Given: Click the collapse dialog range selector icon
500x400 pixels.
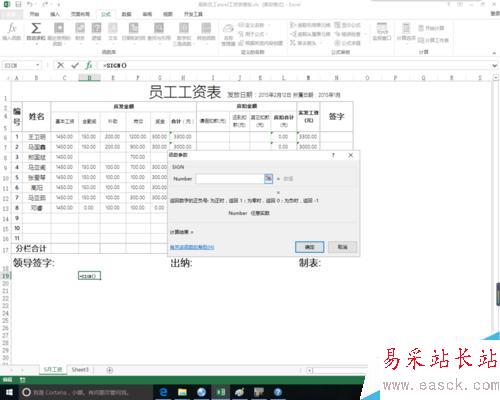Looking at the screenshot, I should 268,179.
